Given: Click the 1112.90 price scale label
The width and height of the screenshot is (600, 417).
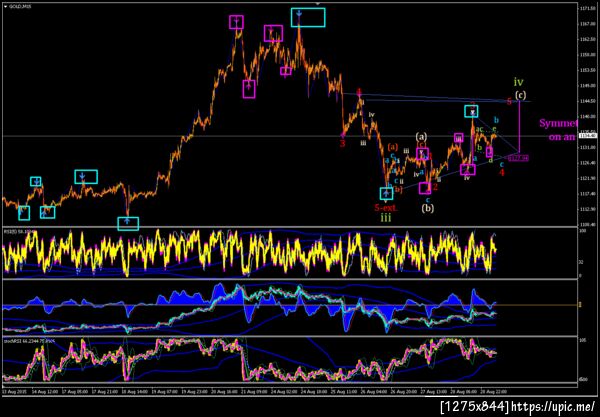Looking at the screenshot, I should point(588,209).
